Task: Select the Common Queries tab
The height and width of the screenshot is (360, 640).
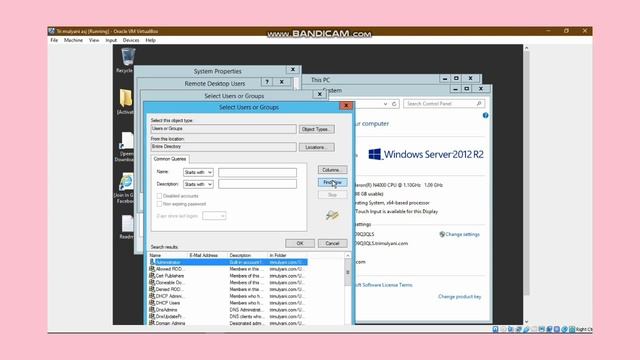Action: (170, 159)
